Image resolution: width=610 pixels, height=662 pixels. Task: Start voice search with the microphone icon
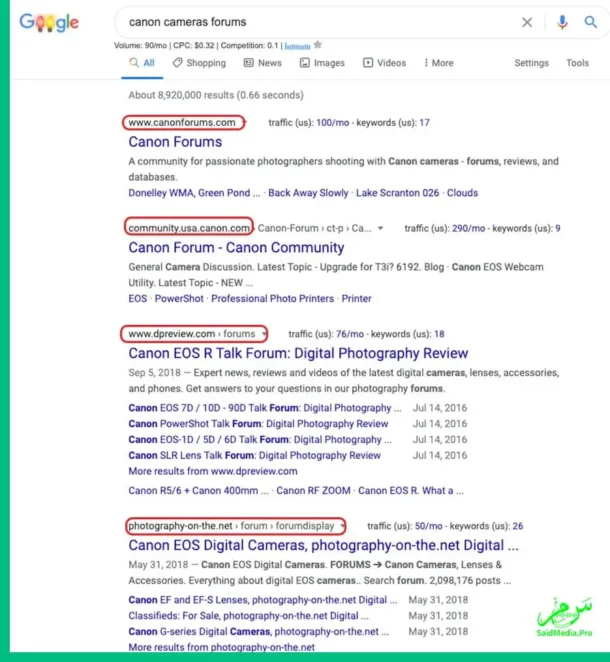[562, 22]
